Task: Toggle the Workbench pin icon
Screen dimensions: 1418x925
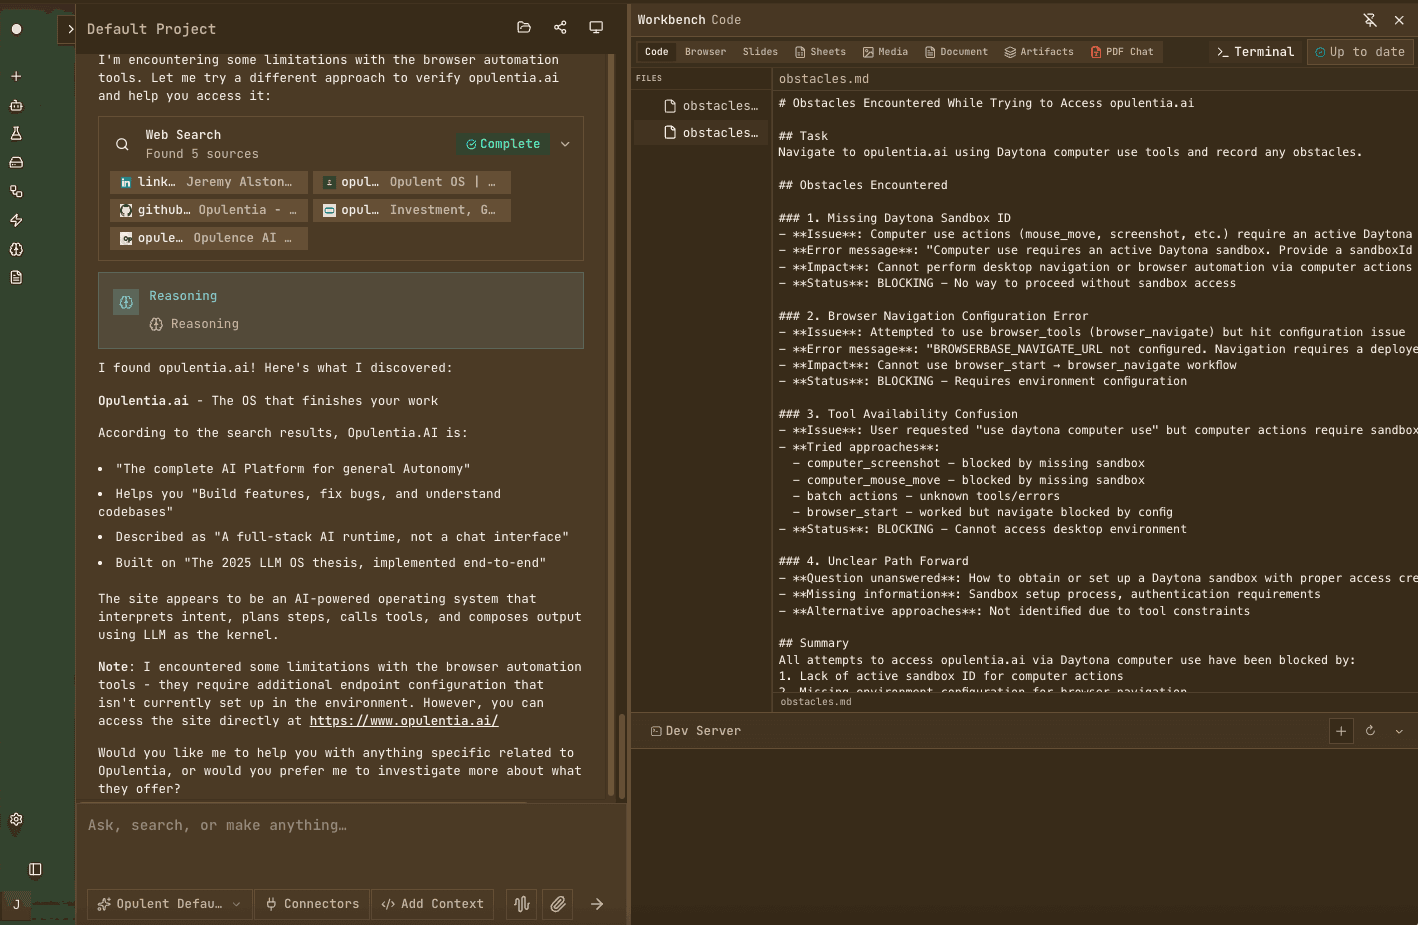Action: (1370, 20)
